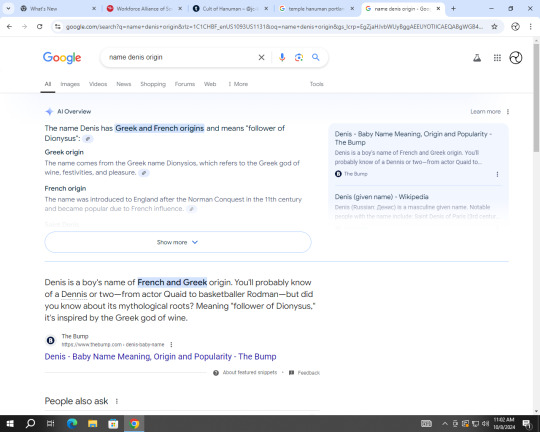Switch to Shopping results tab
540x432 pixels.
pyautogui.click(x=153, y=84)
